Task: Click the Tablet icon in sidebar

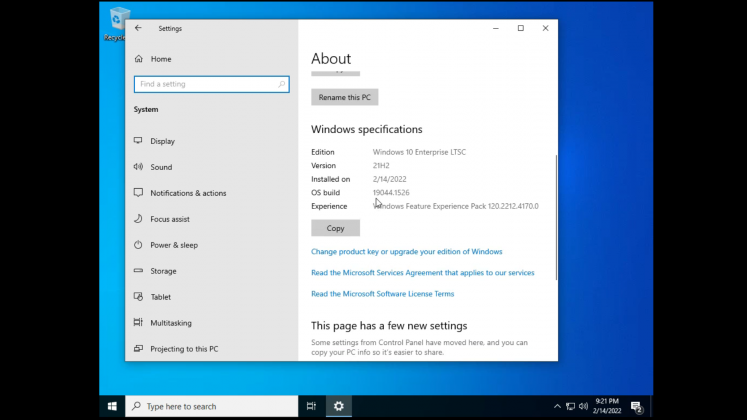Action: (138, 296)
